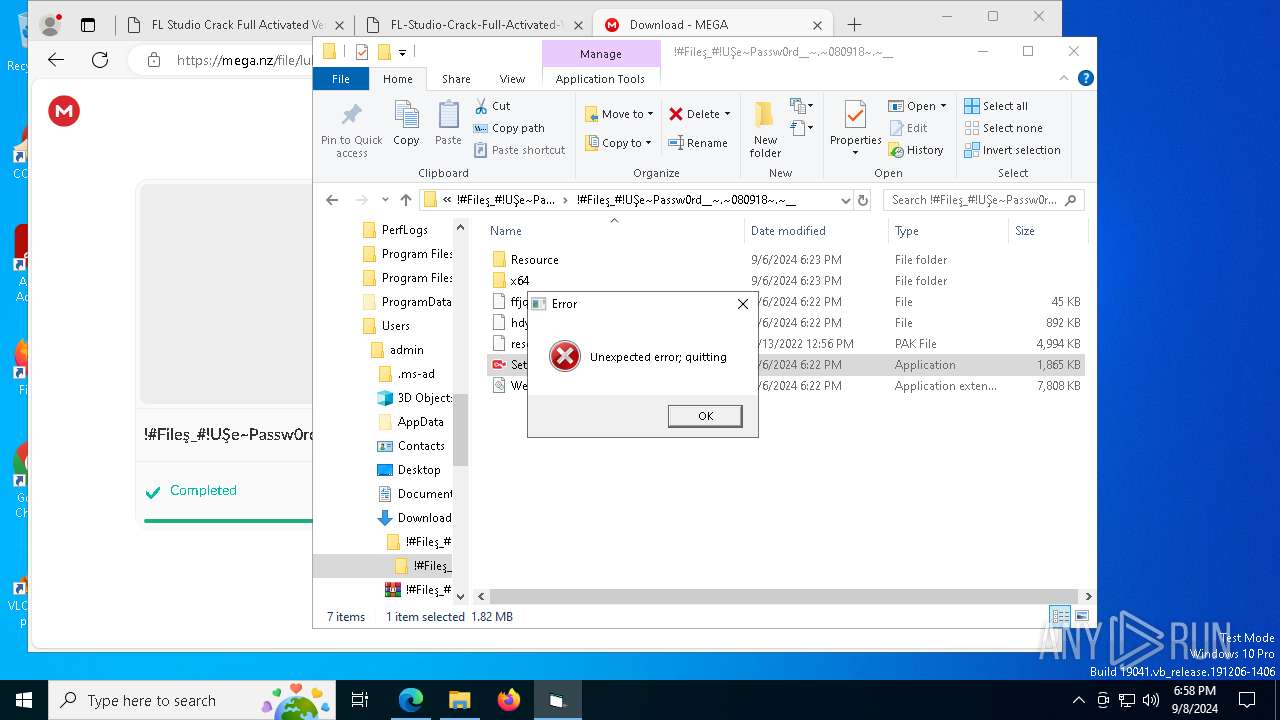Click the MEGA logo
Viewport: 1280px width, 720px height.
click(x=64, y=111)
